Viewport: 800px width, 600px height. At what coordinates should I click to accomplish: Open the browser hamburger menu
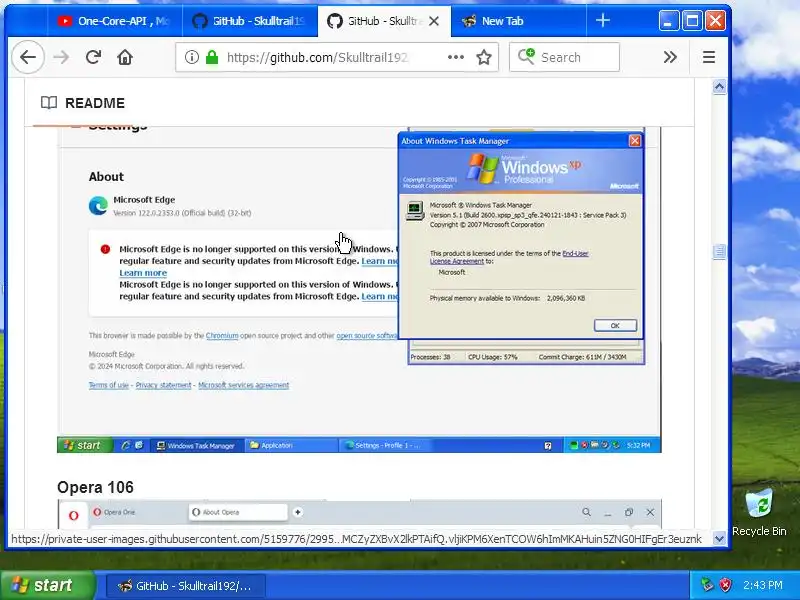point(709,57)
